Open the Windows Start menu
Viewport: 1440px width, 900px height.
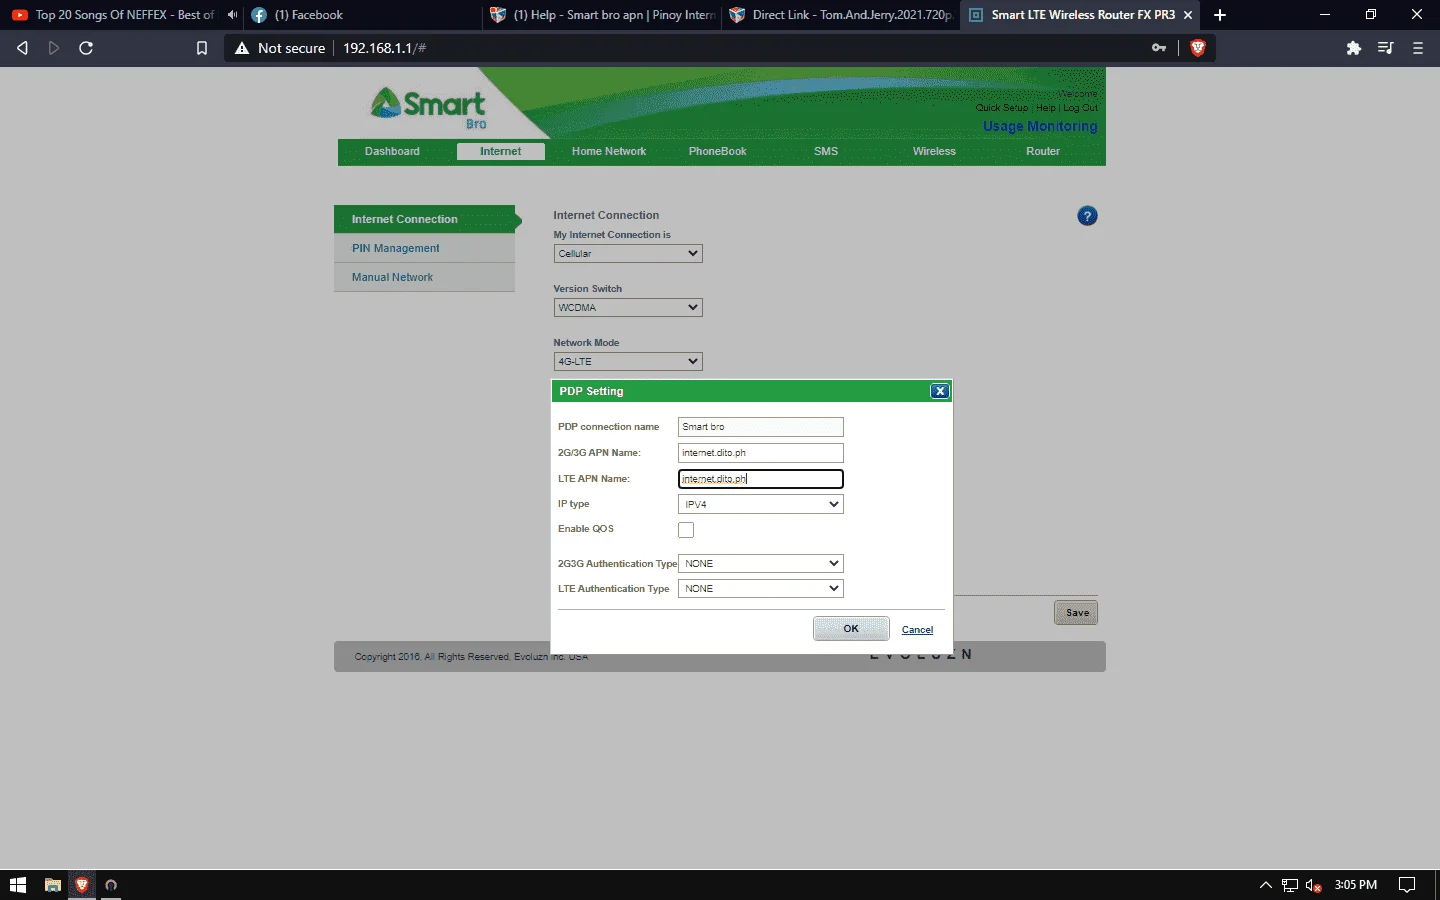coord(18,885)
